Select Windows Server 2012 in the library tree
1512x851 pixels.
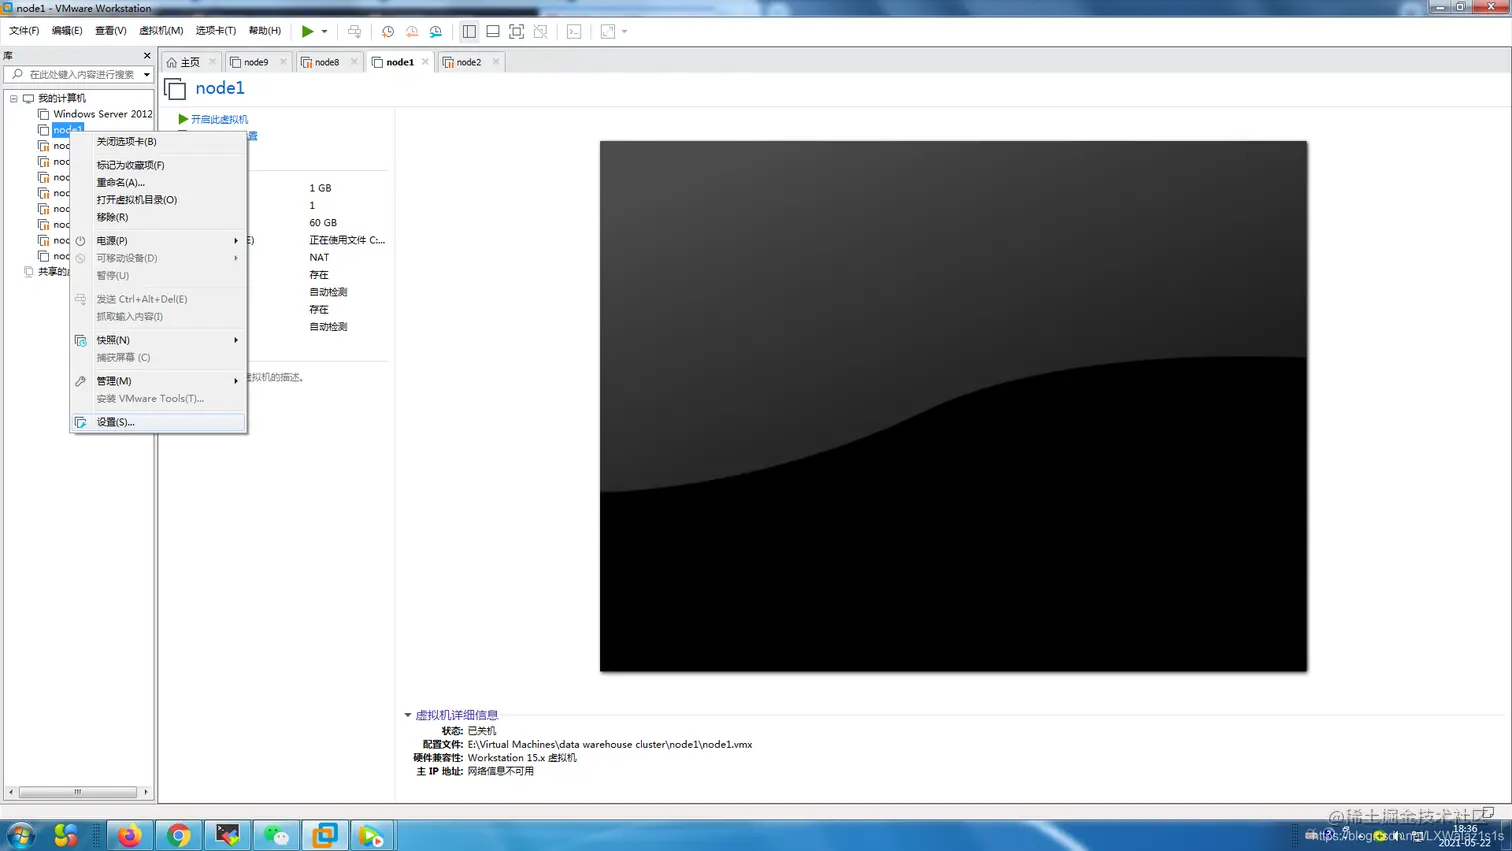tap(103, 114)
